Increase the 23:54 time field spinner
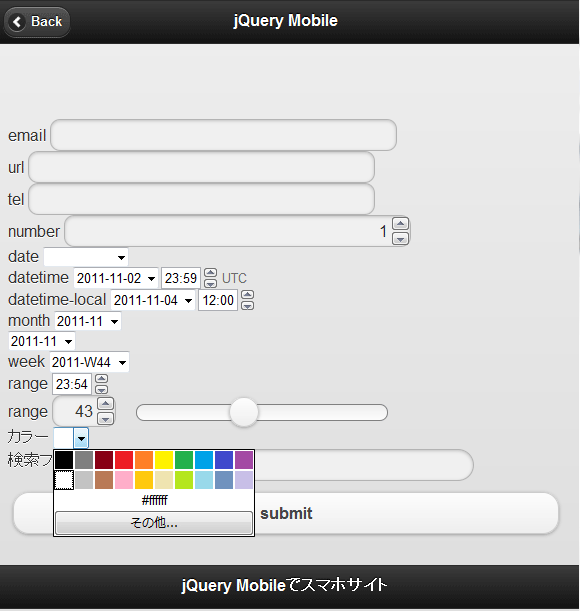Image resolution: width=580 pixels, height=611 pixels. 102,379
